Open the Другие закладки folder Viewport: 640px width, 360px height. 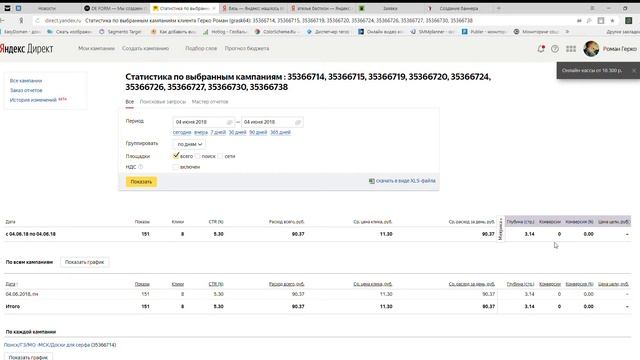coord(622,31)
